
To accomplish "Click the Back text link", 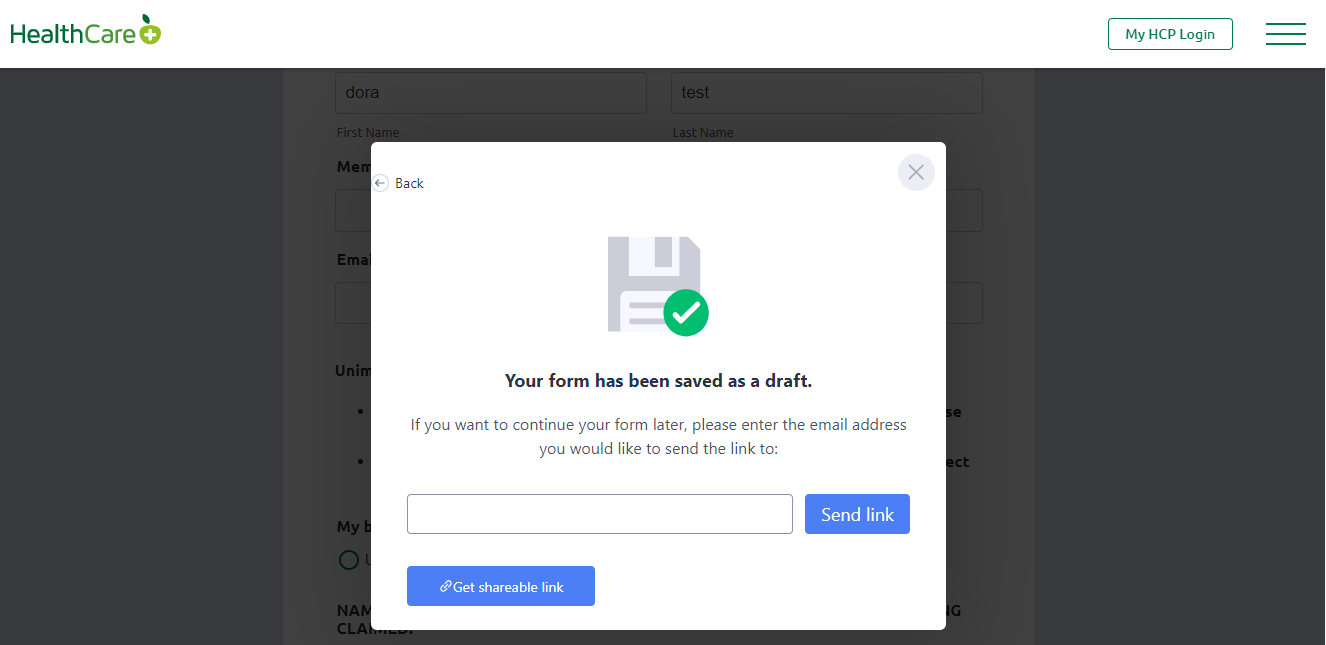I will (409, 183).
